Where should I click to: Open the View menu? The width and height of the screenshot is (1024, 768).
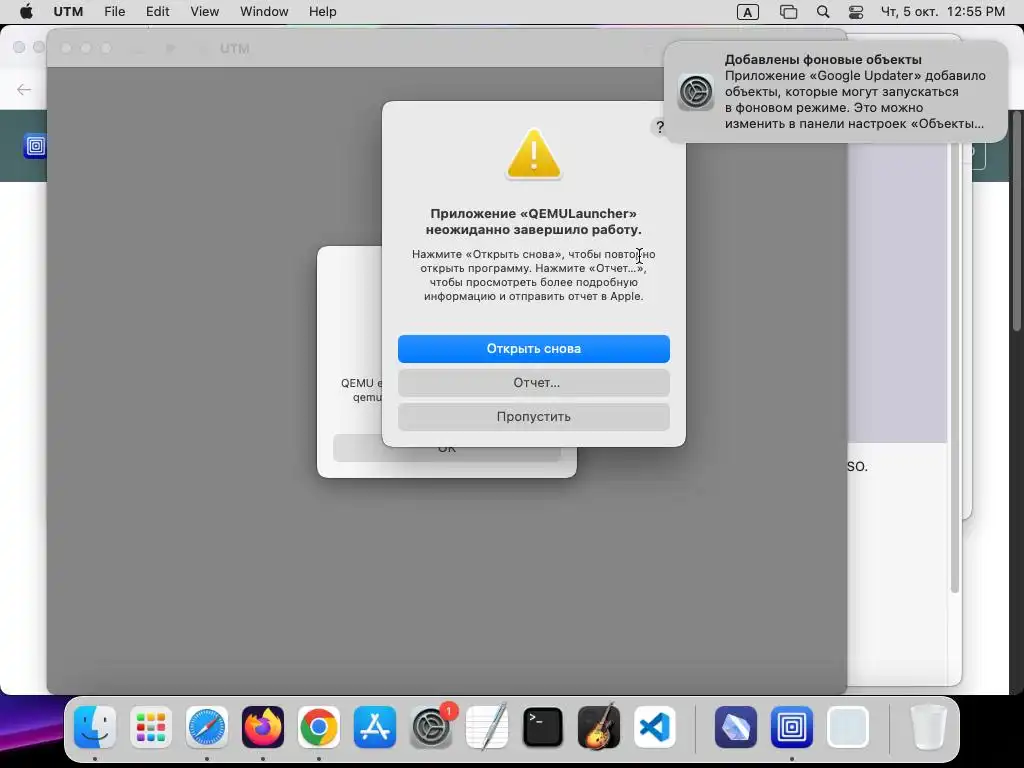(204, 12)
